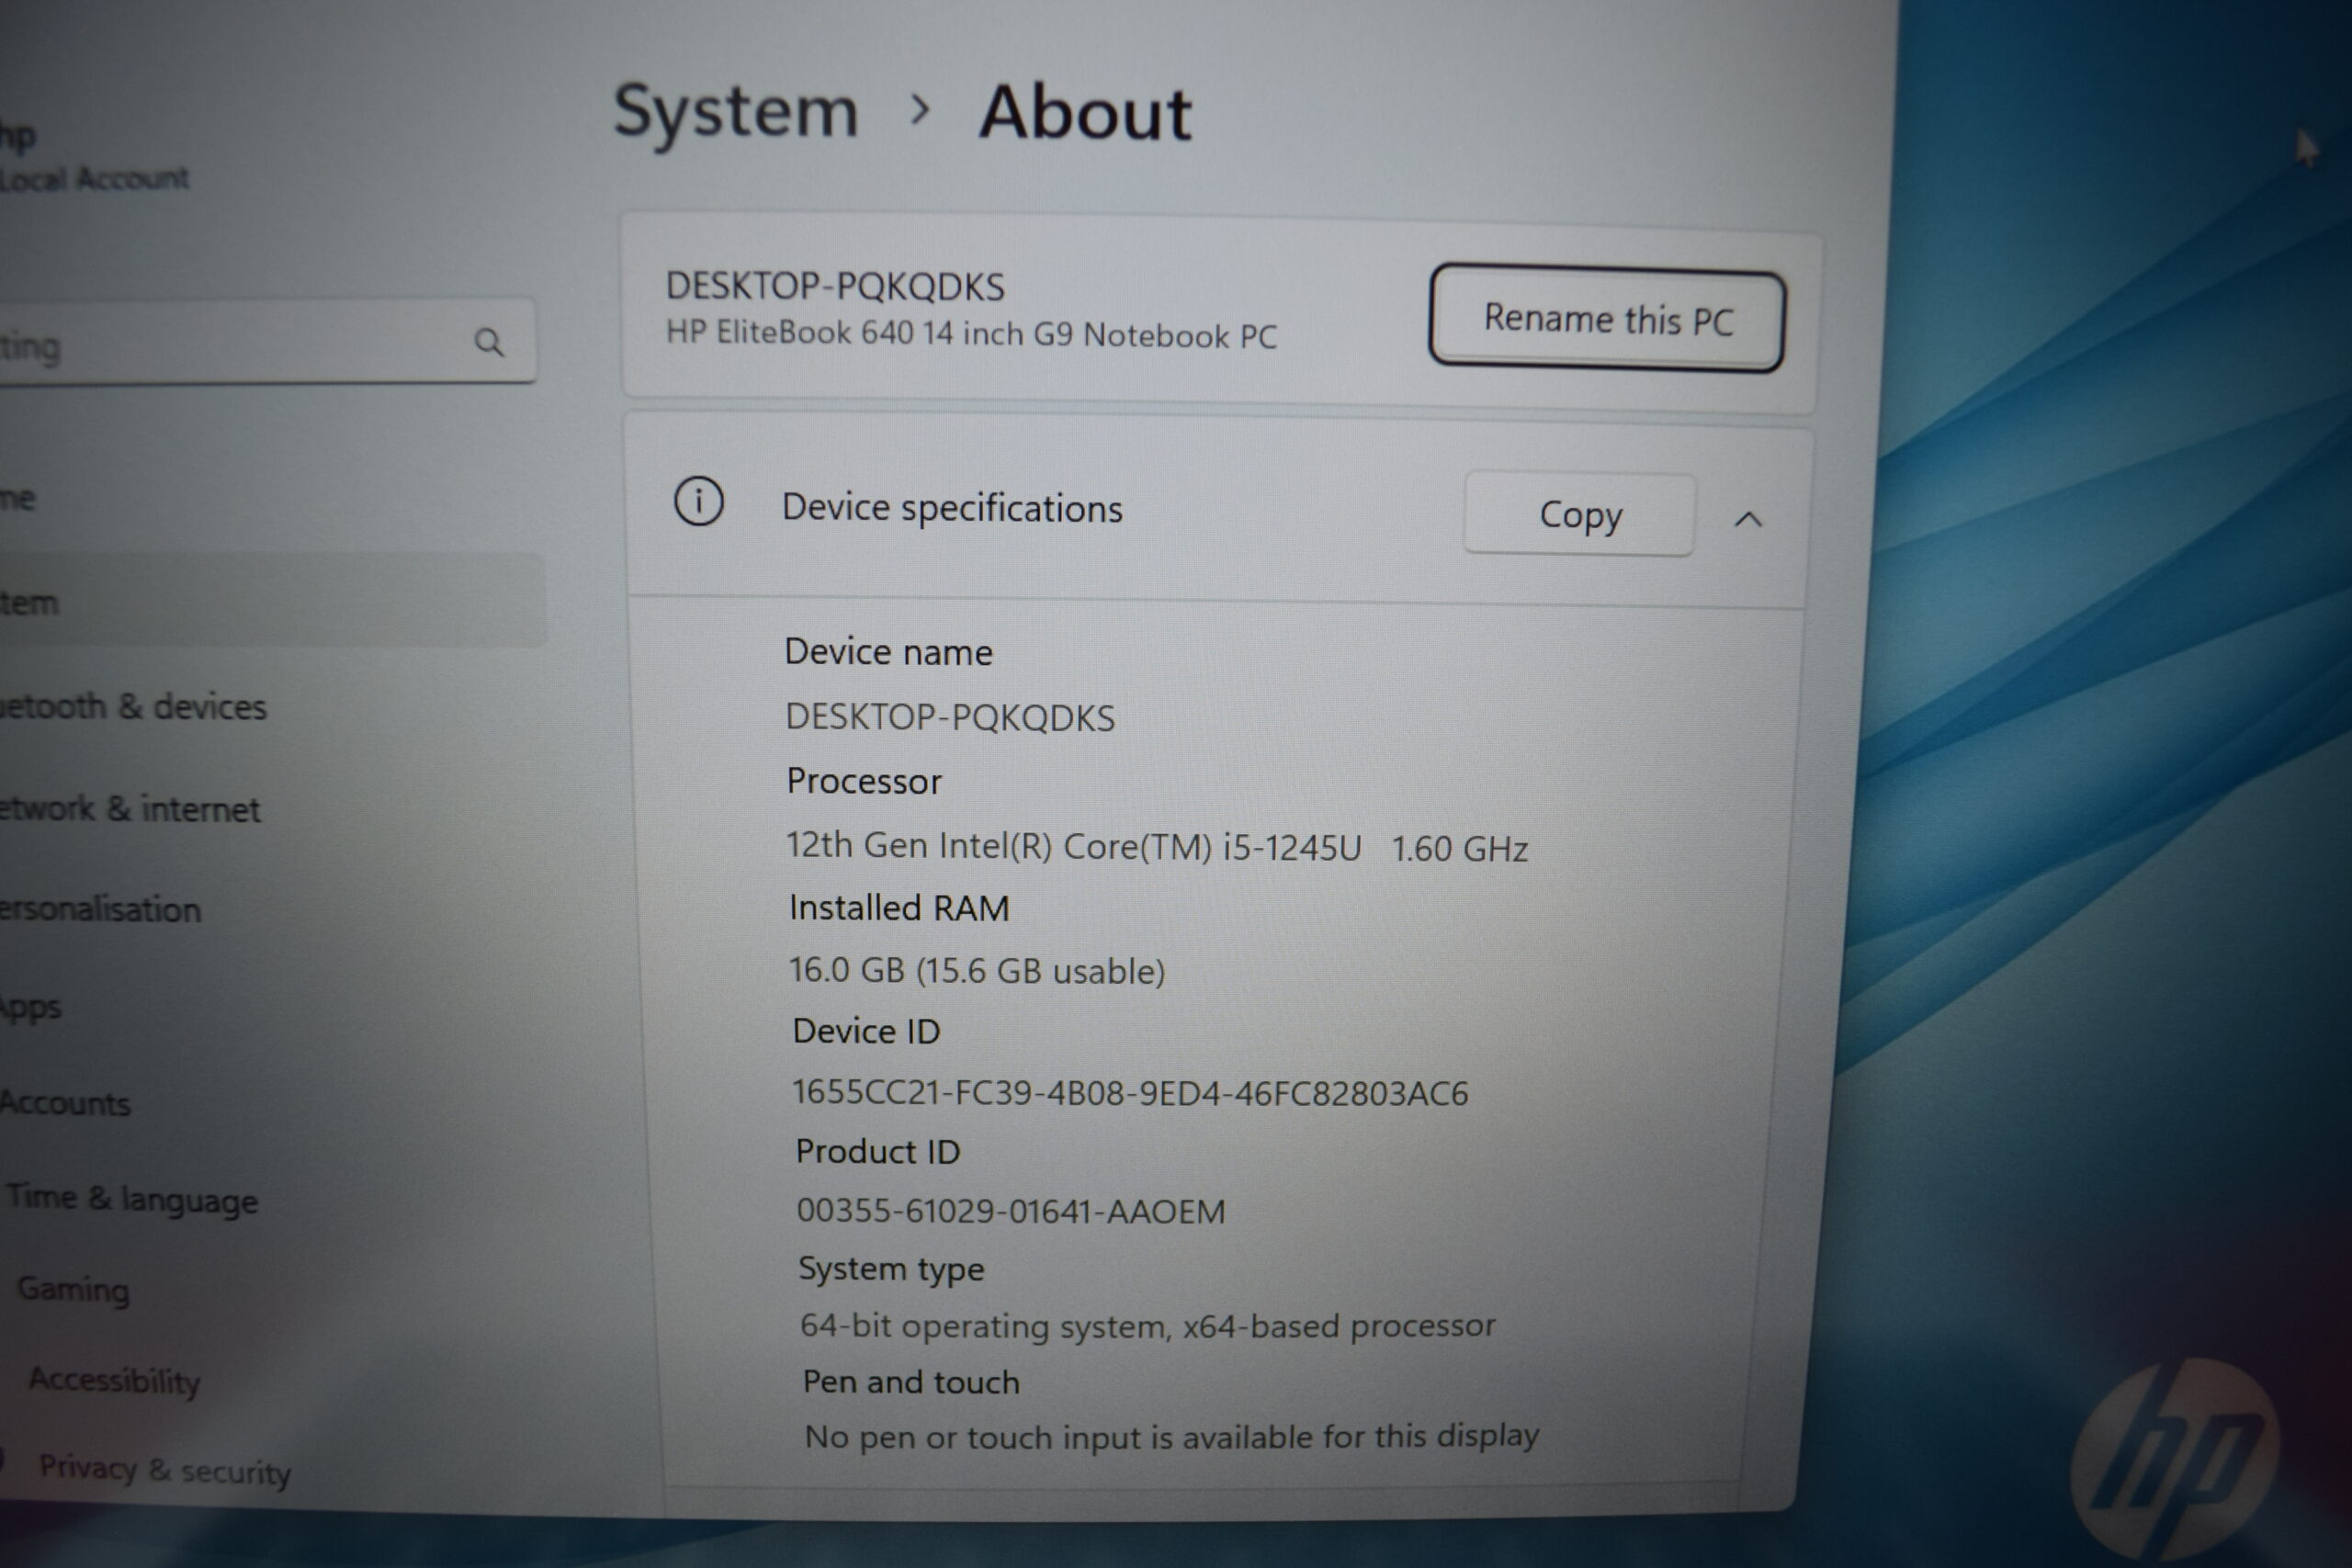Viewport: 2352px width, 1568px height.
Task: Select the Product ID 00355-61029-01641-AAOEM
Action: (x=1010, y=1211)
